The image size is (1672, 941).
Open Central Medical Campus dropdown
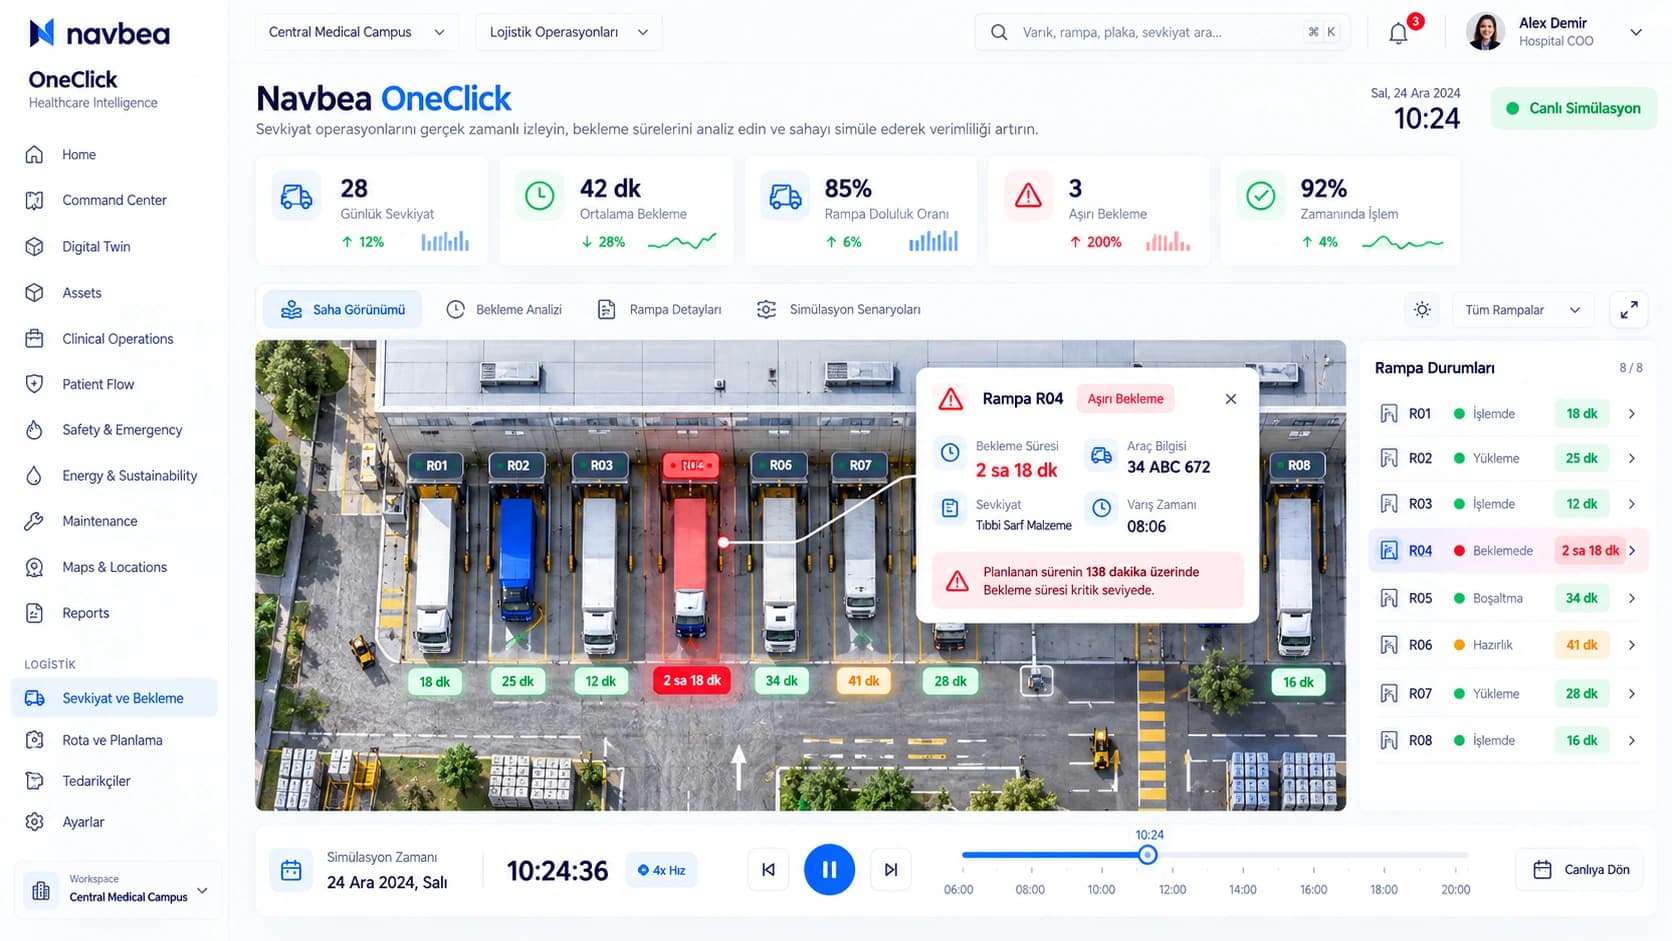(x=357, y=32)
